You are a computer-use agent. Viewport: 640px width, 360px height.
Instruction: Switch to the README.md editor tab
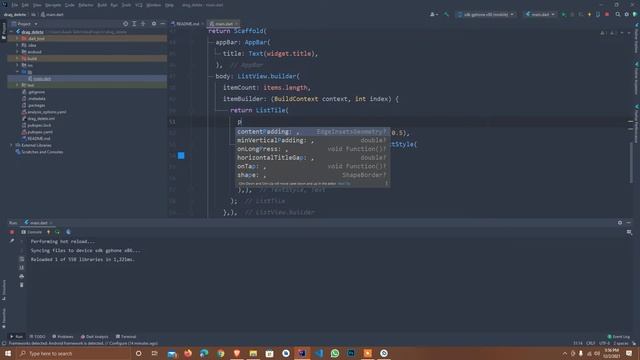click(x=187, y=24)
